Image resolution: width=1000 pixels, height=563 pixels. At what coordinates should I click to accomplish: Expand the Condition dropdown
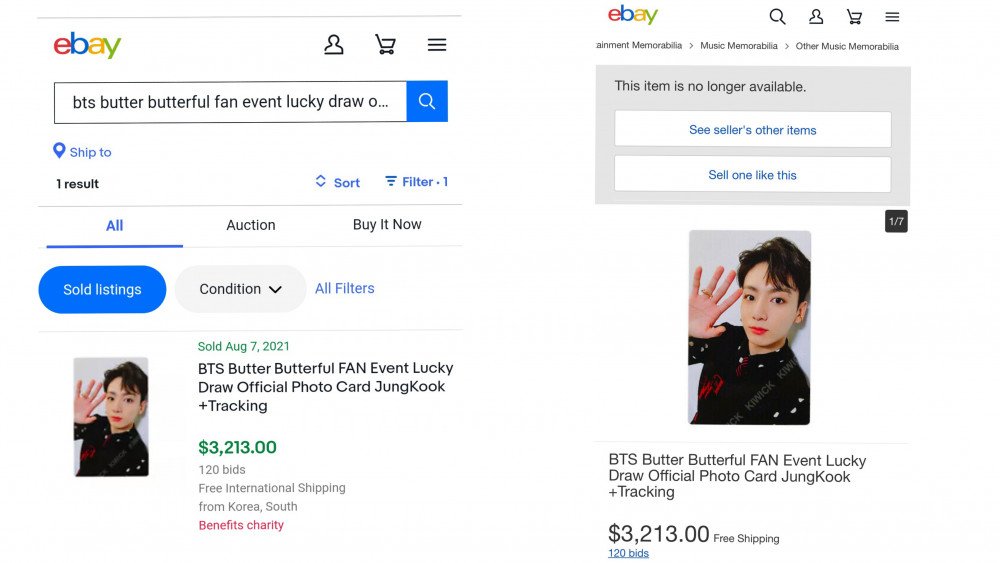point(240,289)
